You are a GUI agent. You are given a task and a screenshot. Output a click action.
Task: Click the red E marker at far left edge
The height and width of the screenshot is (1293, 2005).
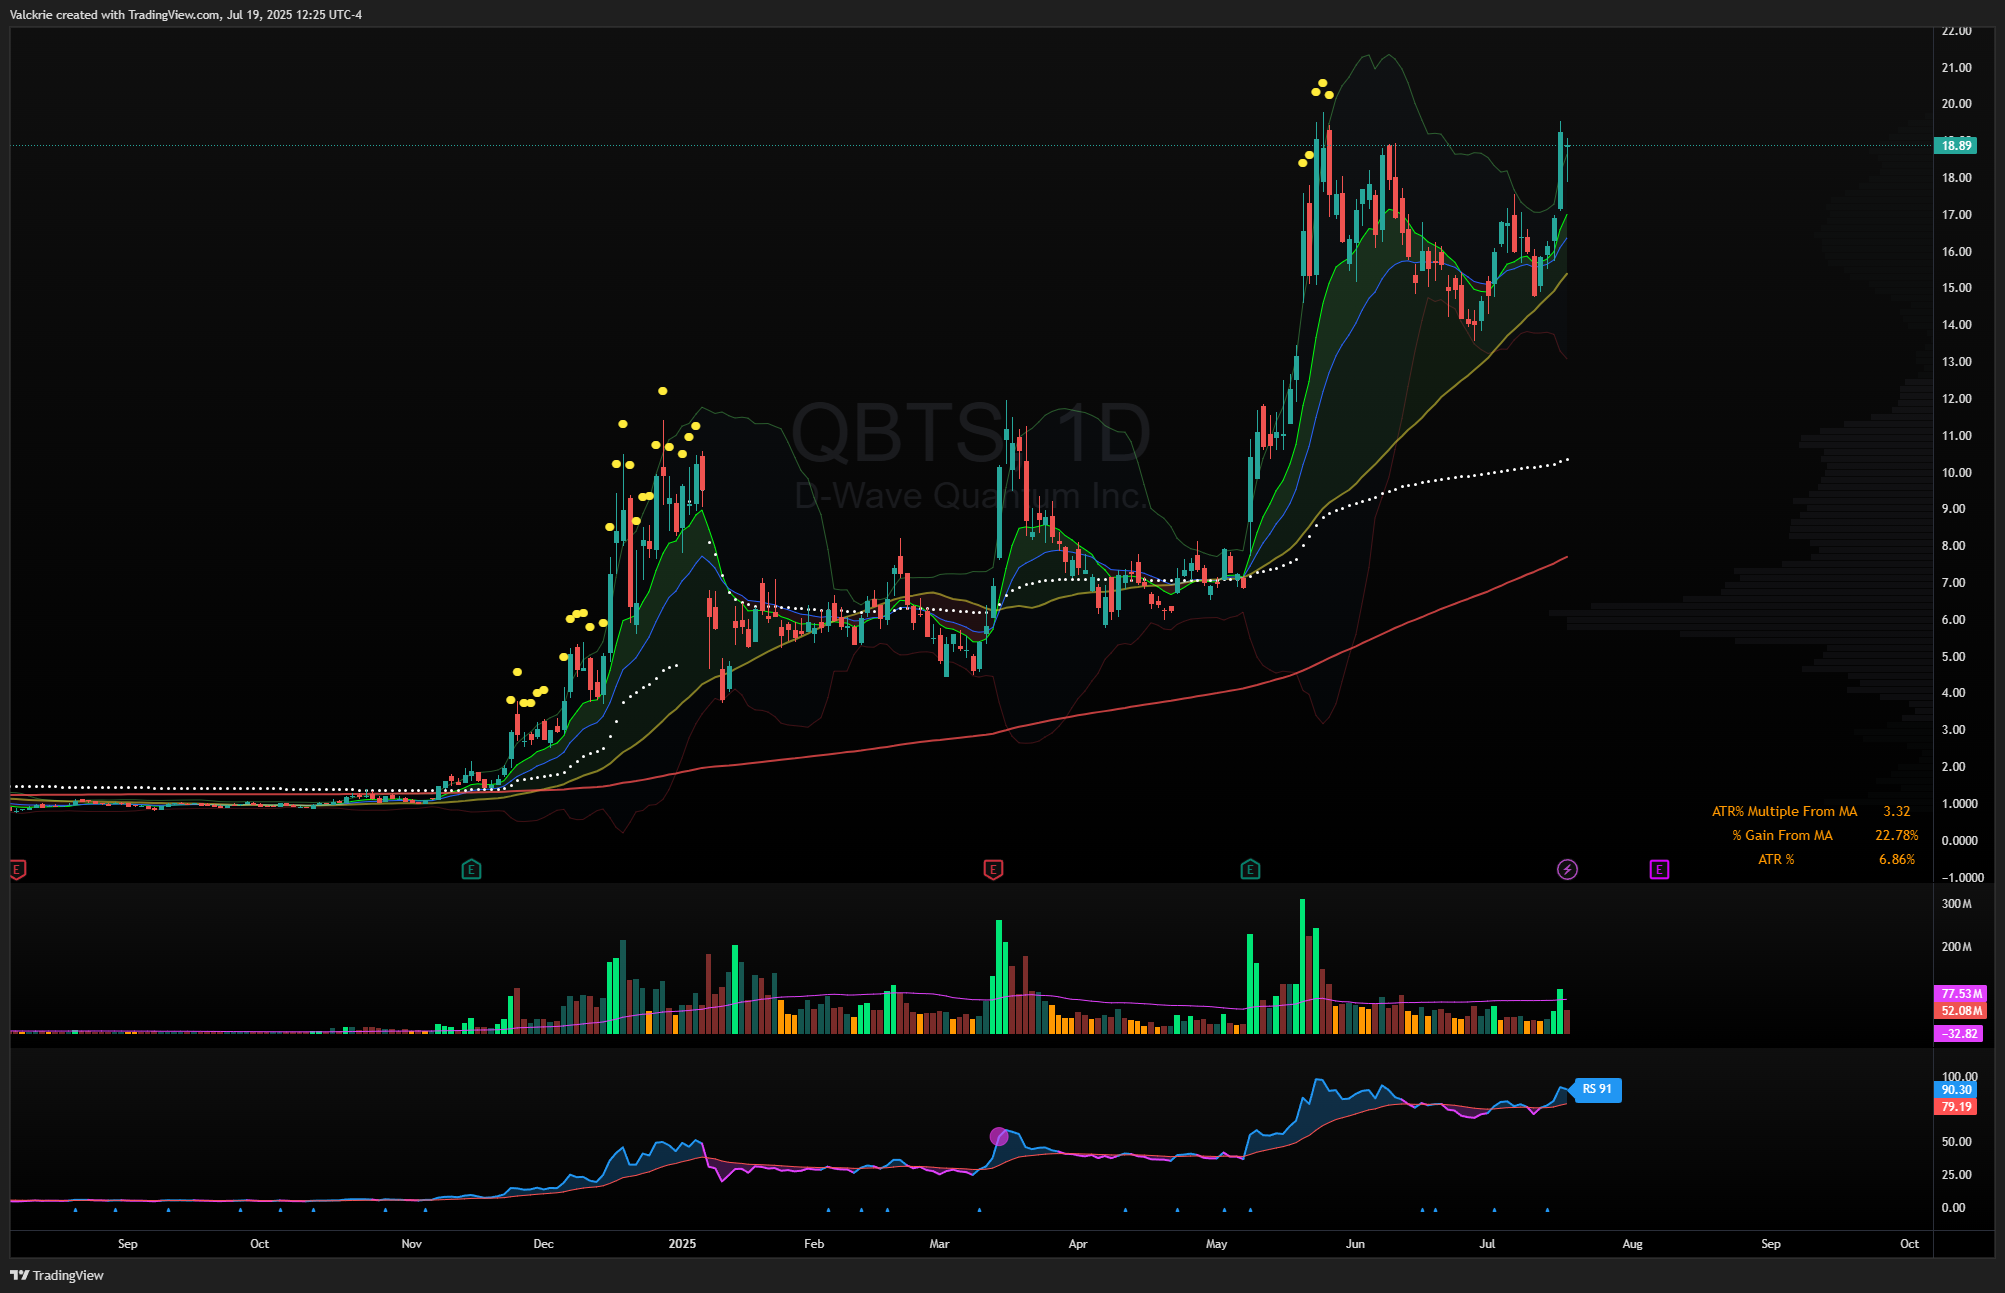coord(17,869)
